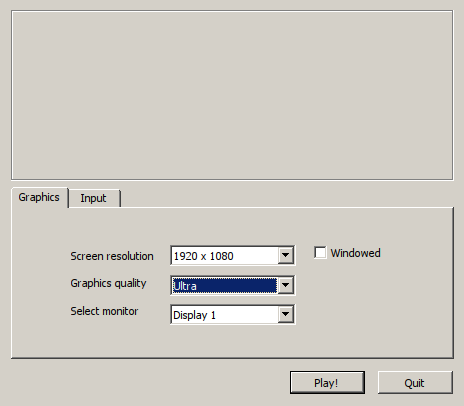Expand the Select monitor dropdown arrow
The width and height of the screenshot is (464, 406).
(286, 314)
